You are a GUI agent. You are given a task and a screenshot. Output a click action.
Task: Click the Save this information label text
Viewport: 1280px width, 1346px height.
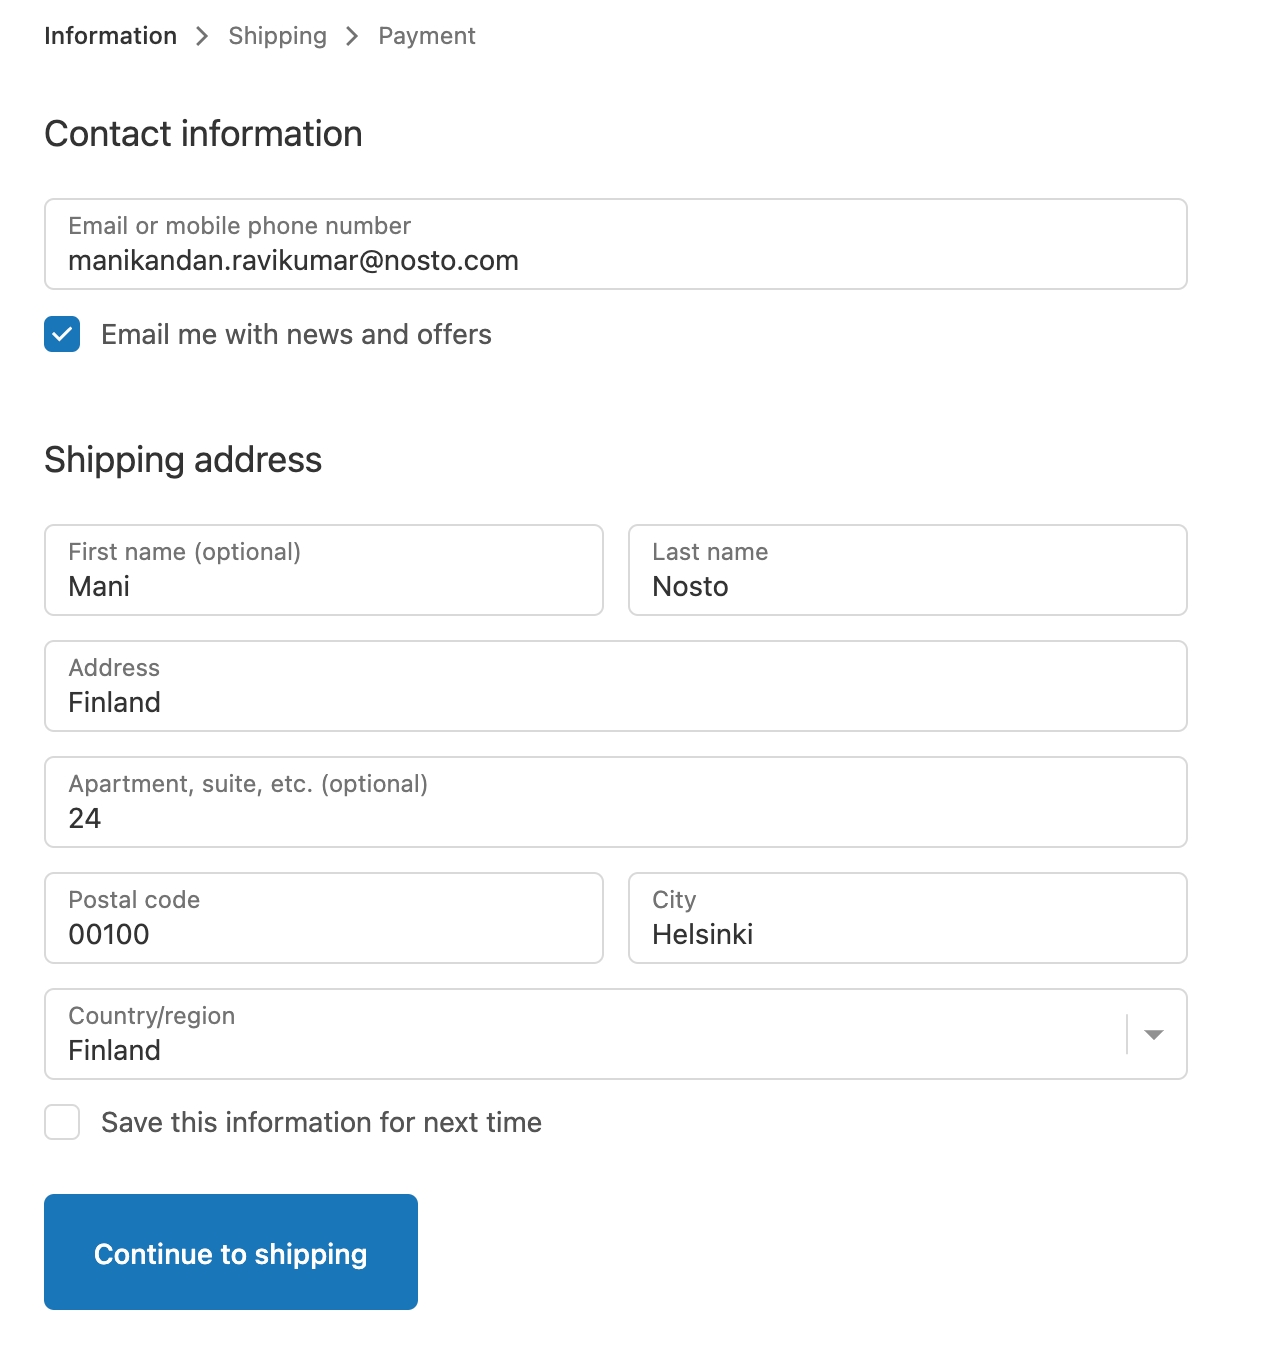(321, 1122)
